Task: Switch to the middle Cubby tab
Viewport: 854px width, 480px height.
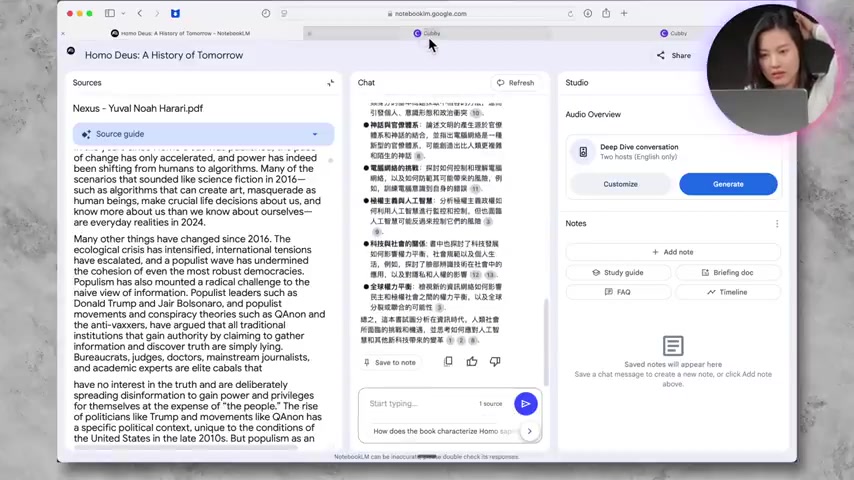Action: (427, 33)
